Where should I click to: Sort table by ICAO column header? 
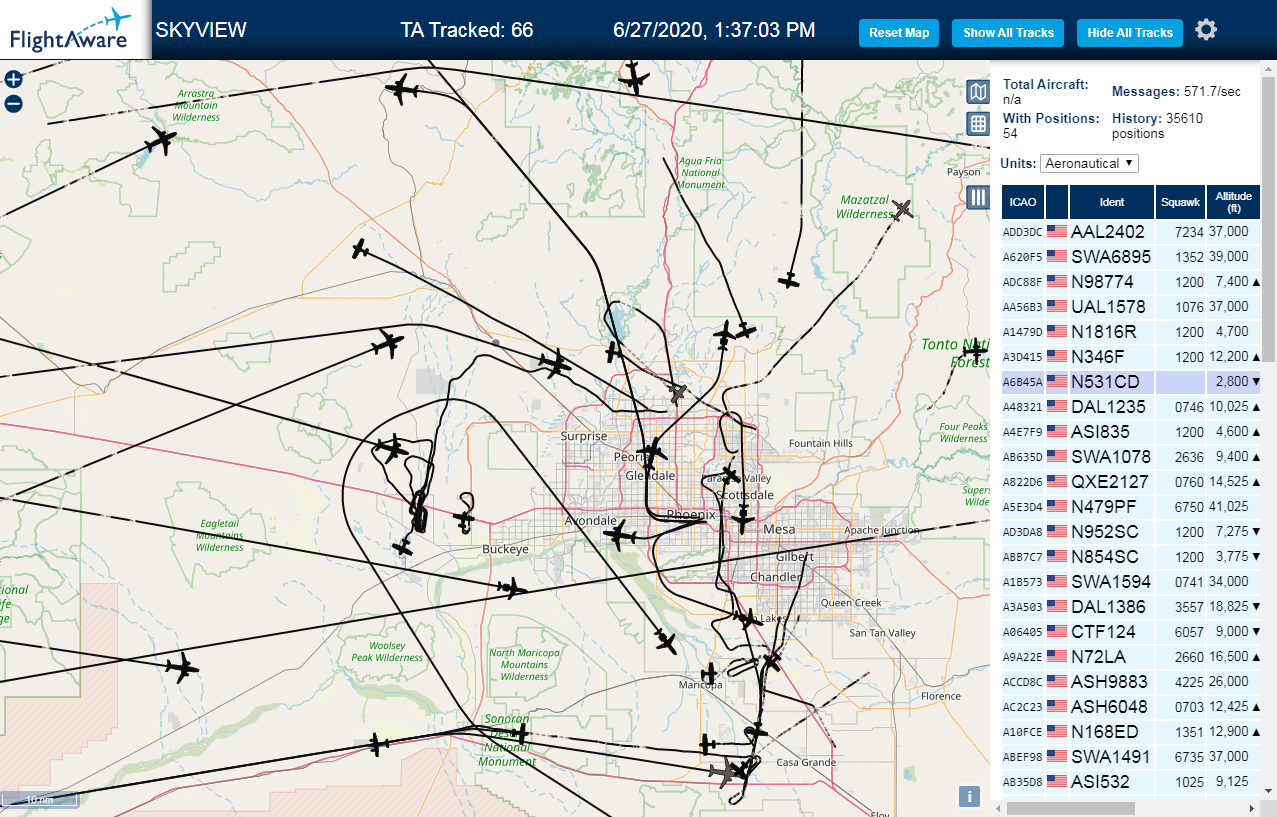(1023, 202)
